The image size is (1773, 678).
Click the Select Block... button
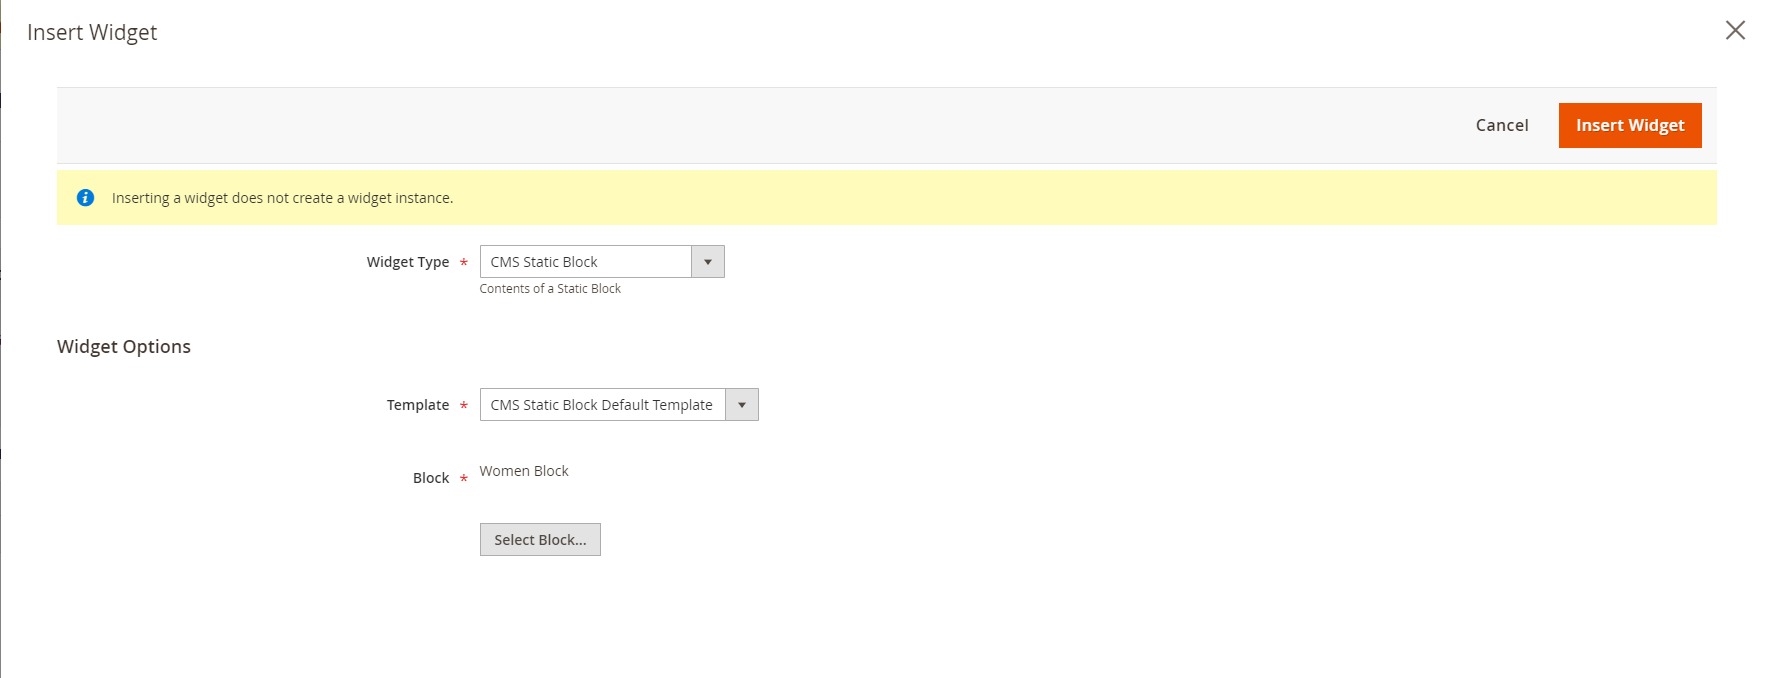coord(540,540)
